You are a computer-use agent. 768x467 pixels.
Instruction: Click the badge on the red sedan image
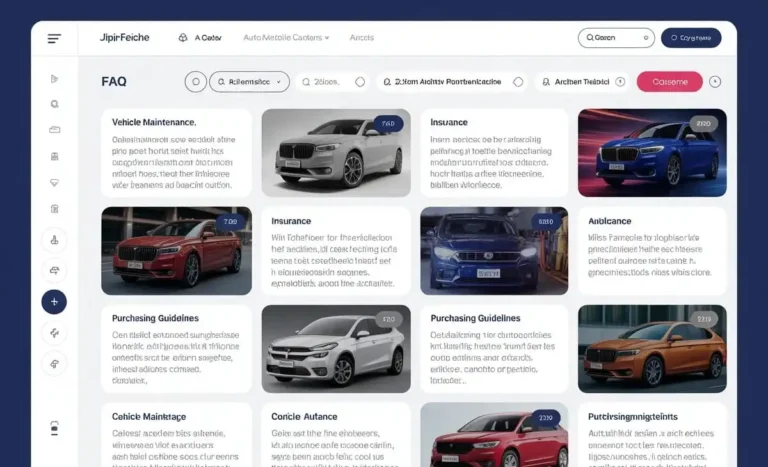(230, 222)
